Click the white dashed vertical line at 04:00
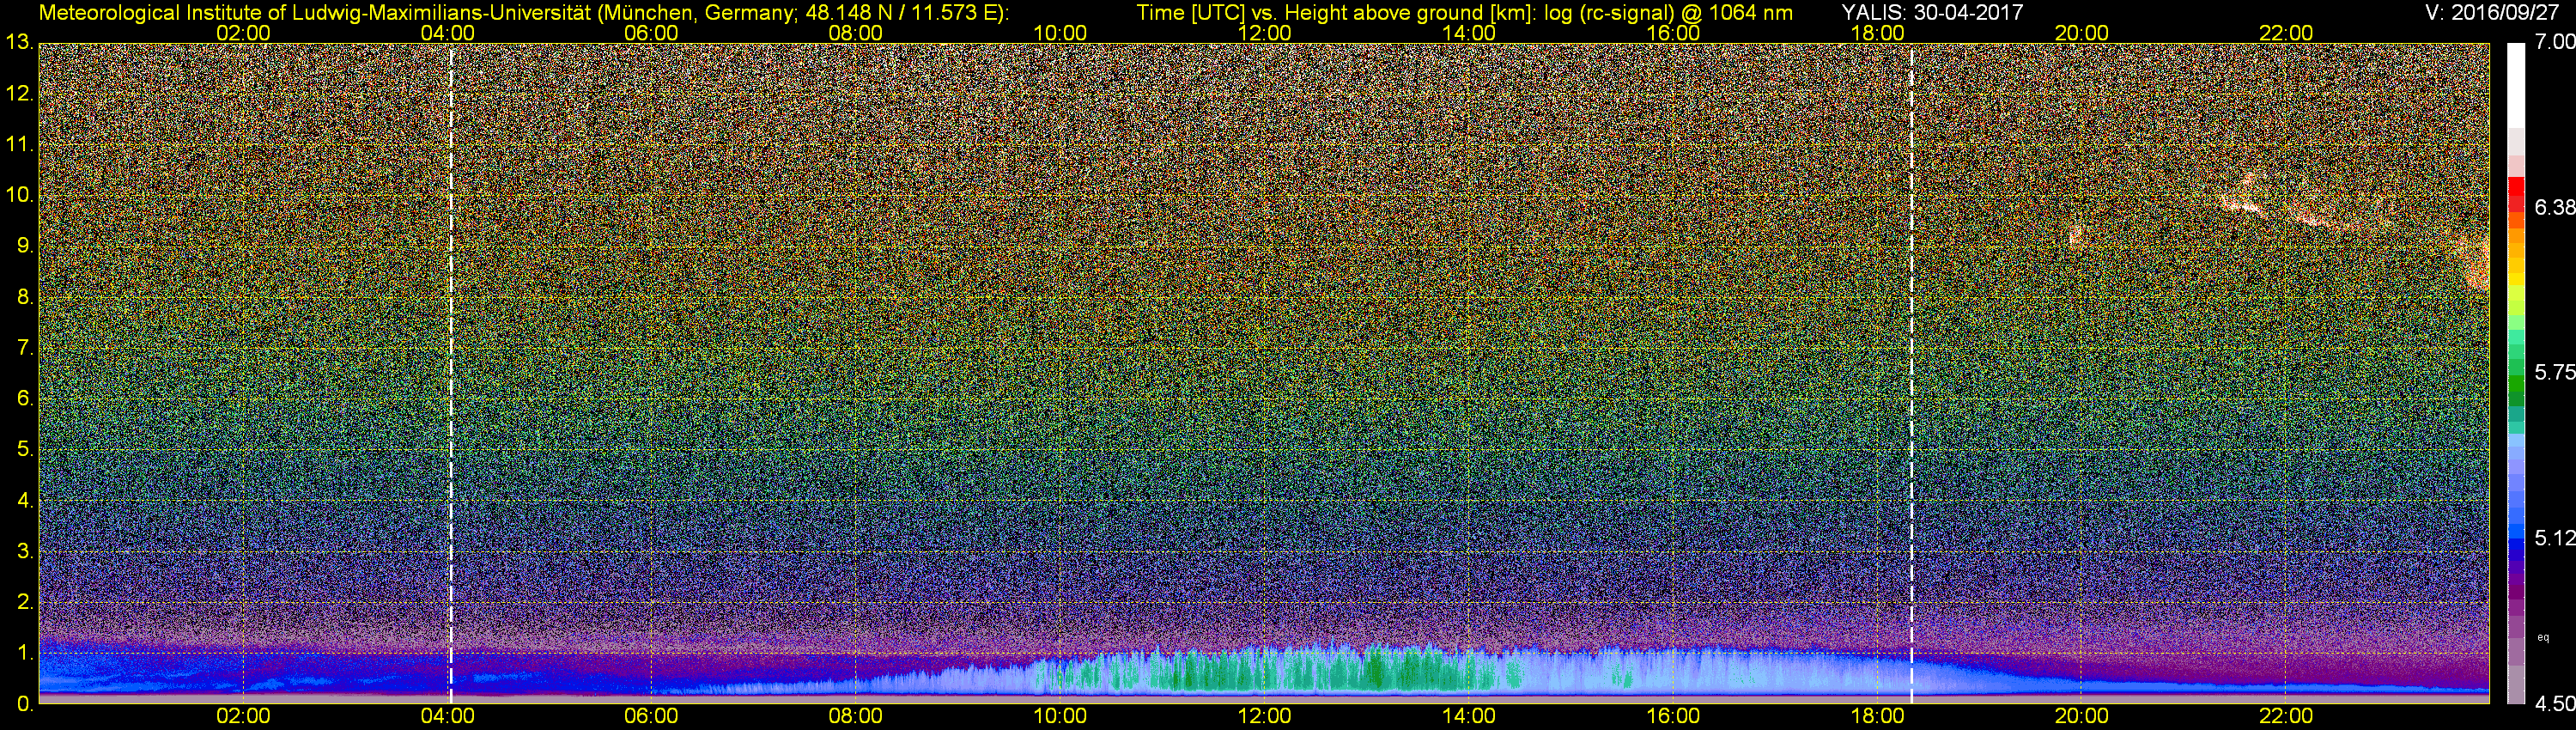The image size is (2576, 730). [451, 373]
